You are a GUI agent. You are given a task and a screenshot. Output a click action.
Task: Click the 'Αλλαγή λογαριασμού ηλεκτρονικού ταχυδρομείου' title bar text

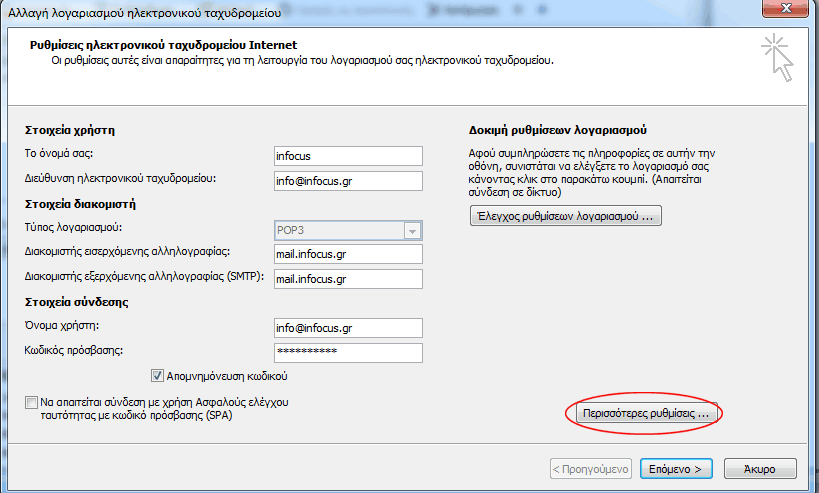pyautogui.click(x=145, y=13)
